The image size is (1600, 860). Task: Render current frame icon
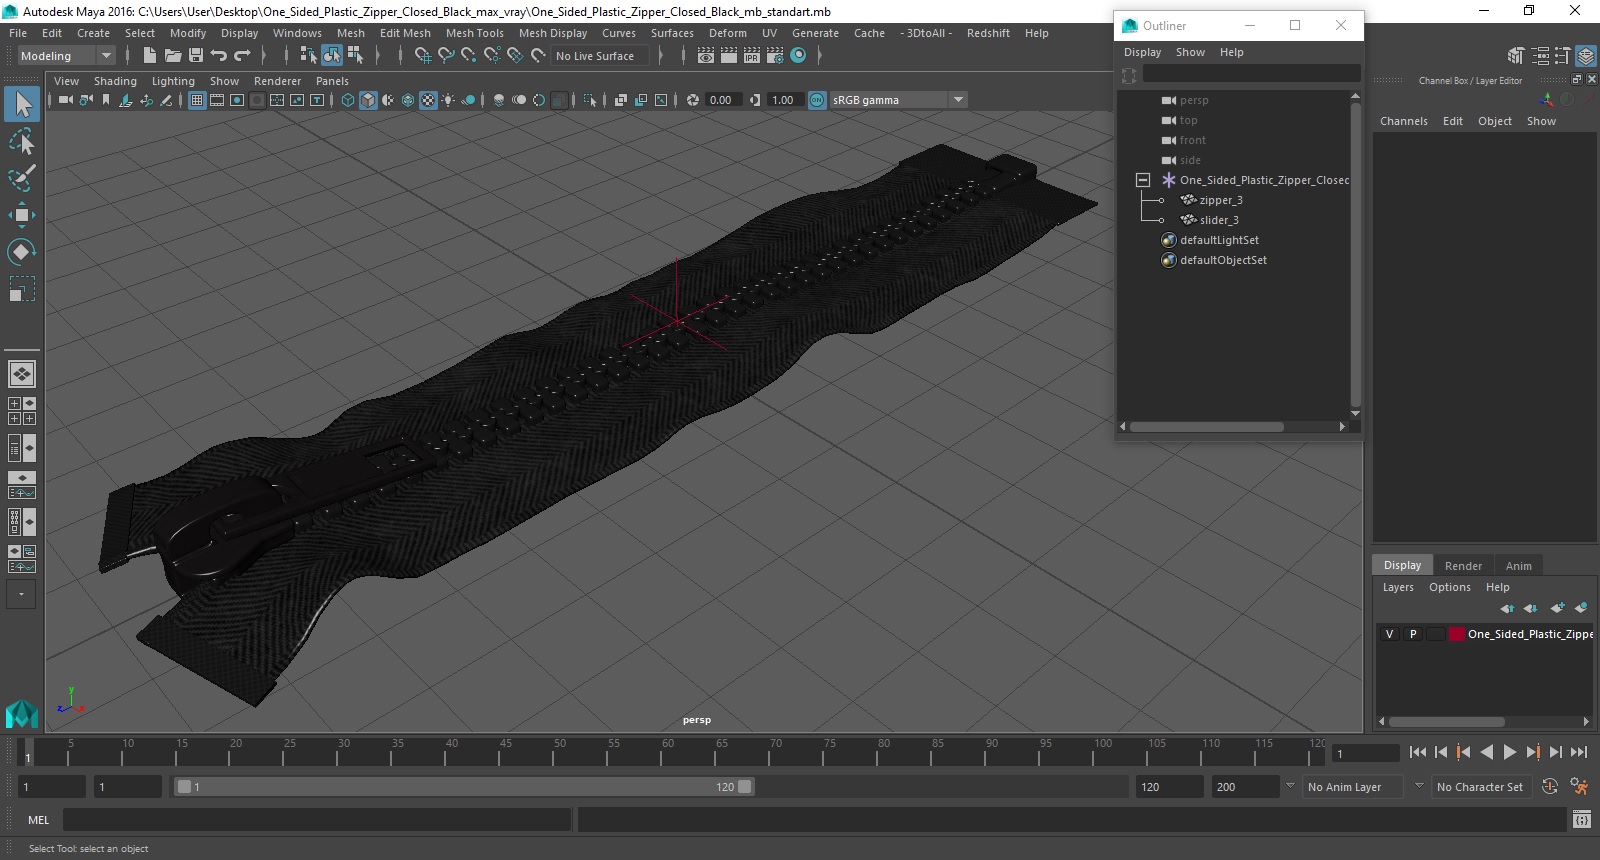point(729,56)
